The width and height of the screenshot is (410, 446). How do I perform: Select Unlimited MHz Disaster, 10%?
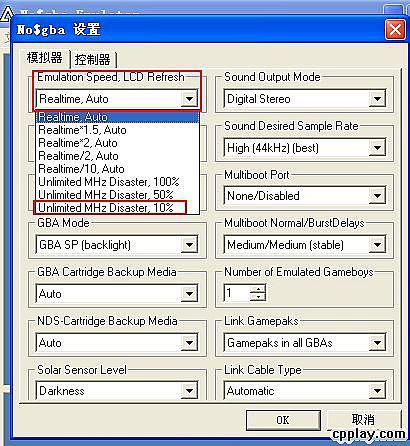pyautogui.click(x=117, y=208)
